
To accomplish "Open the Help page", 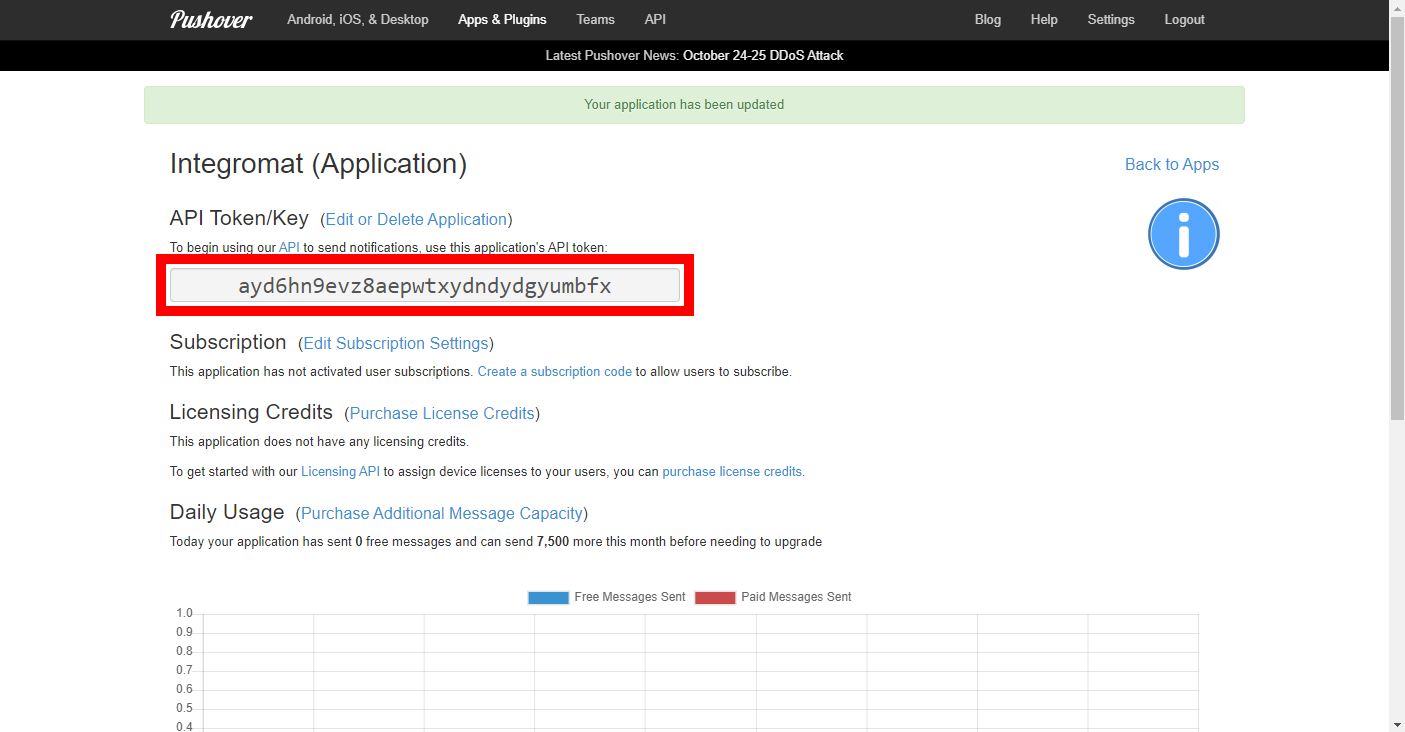I will (1044, 19).
